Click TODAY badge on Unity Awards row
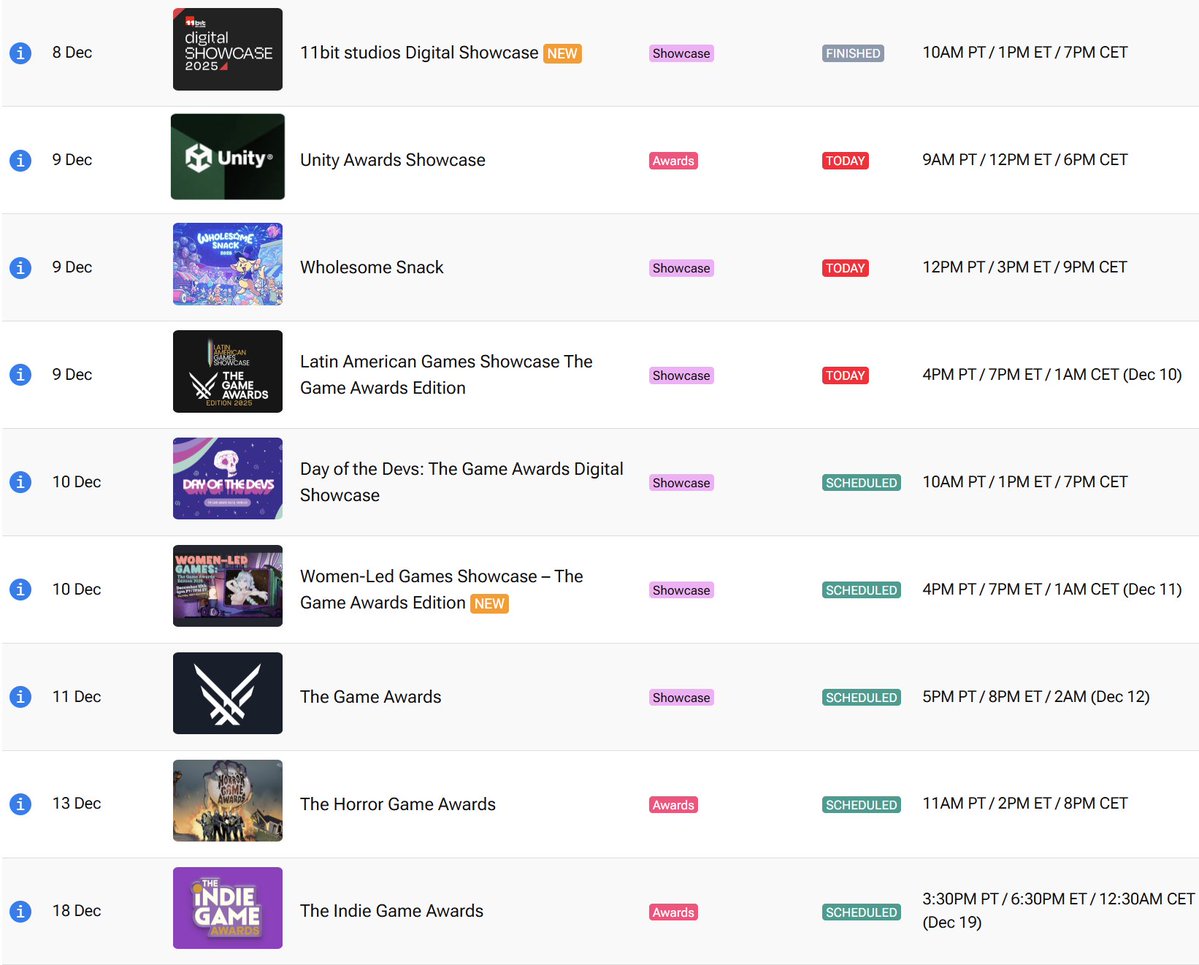The height and width of the screenshot is (965, 1199). (846, 161)
